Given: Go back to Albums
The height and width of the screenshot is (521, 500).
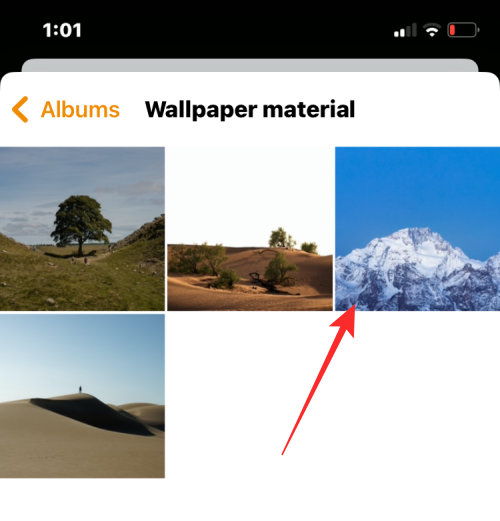Looking at the screenshot, I should point(66,109).
